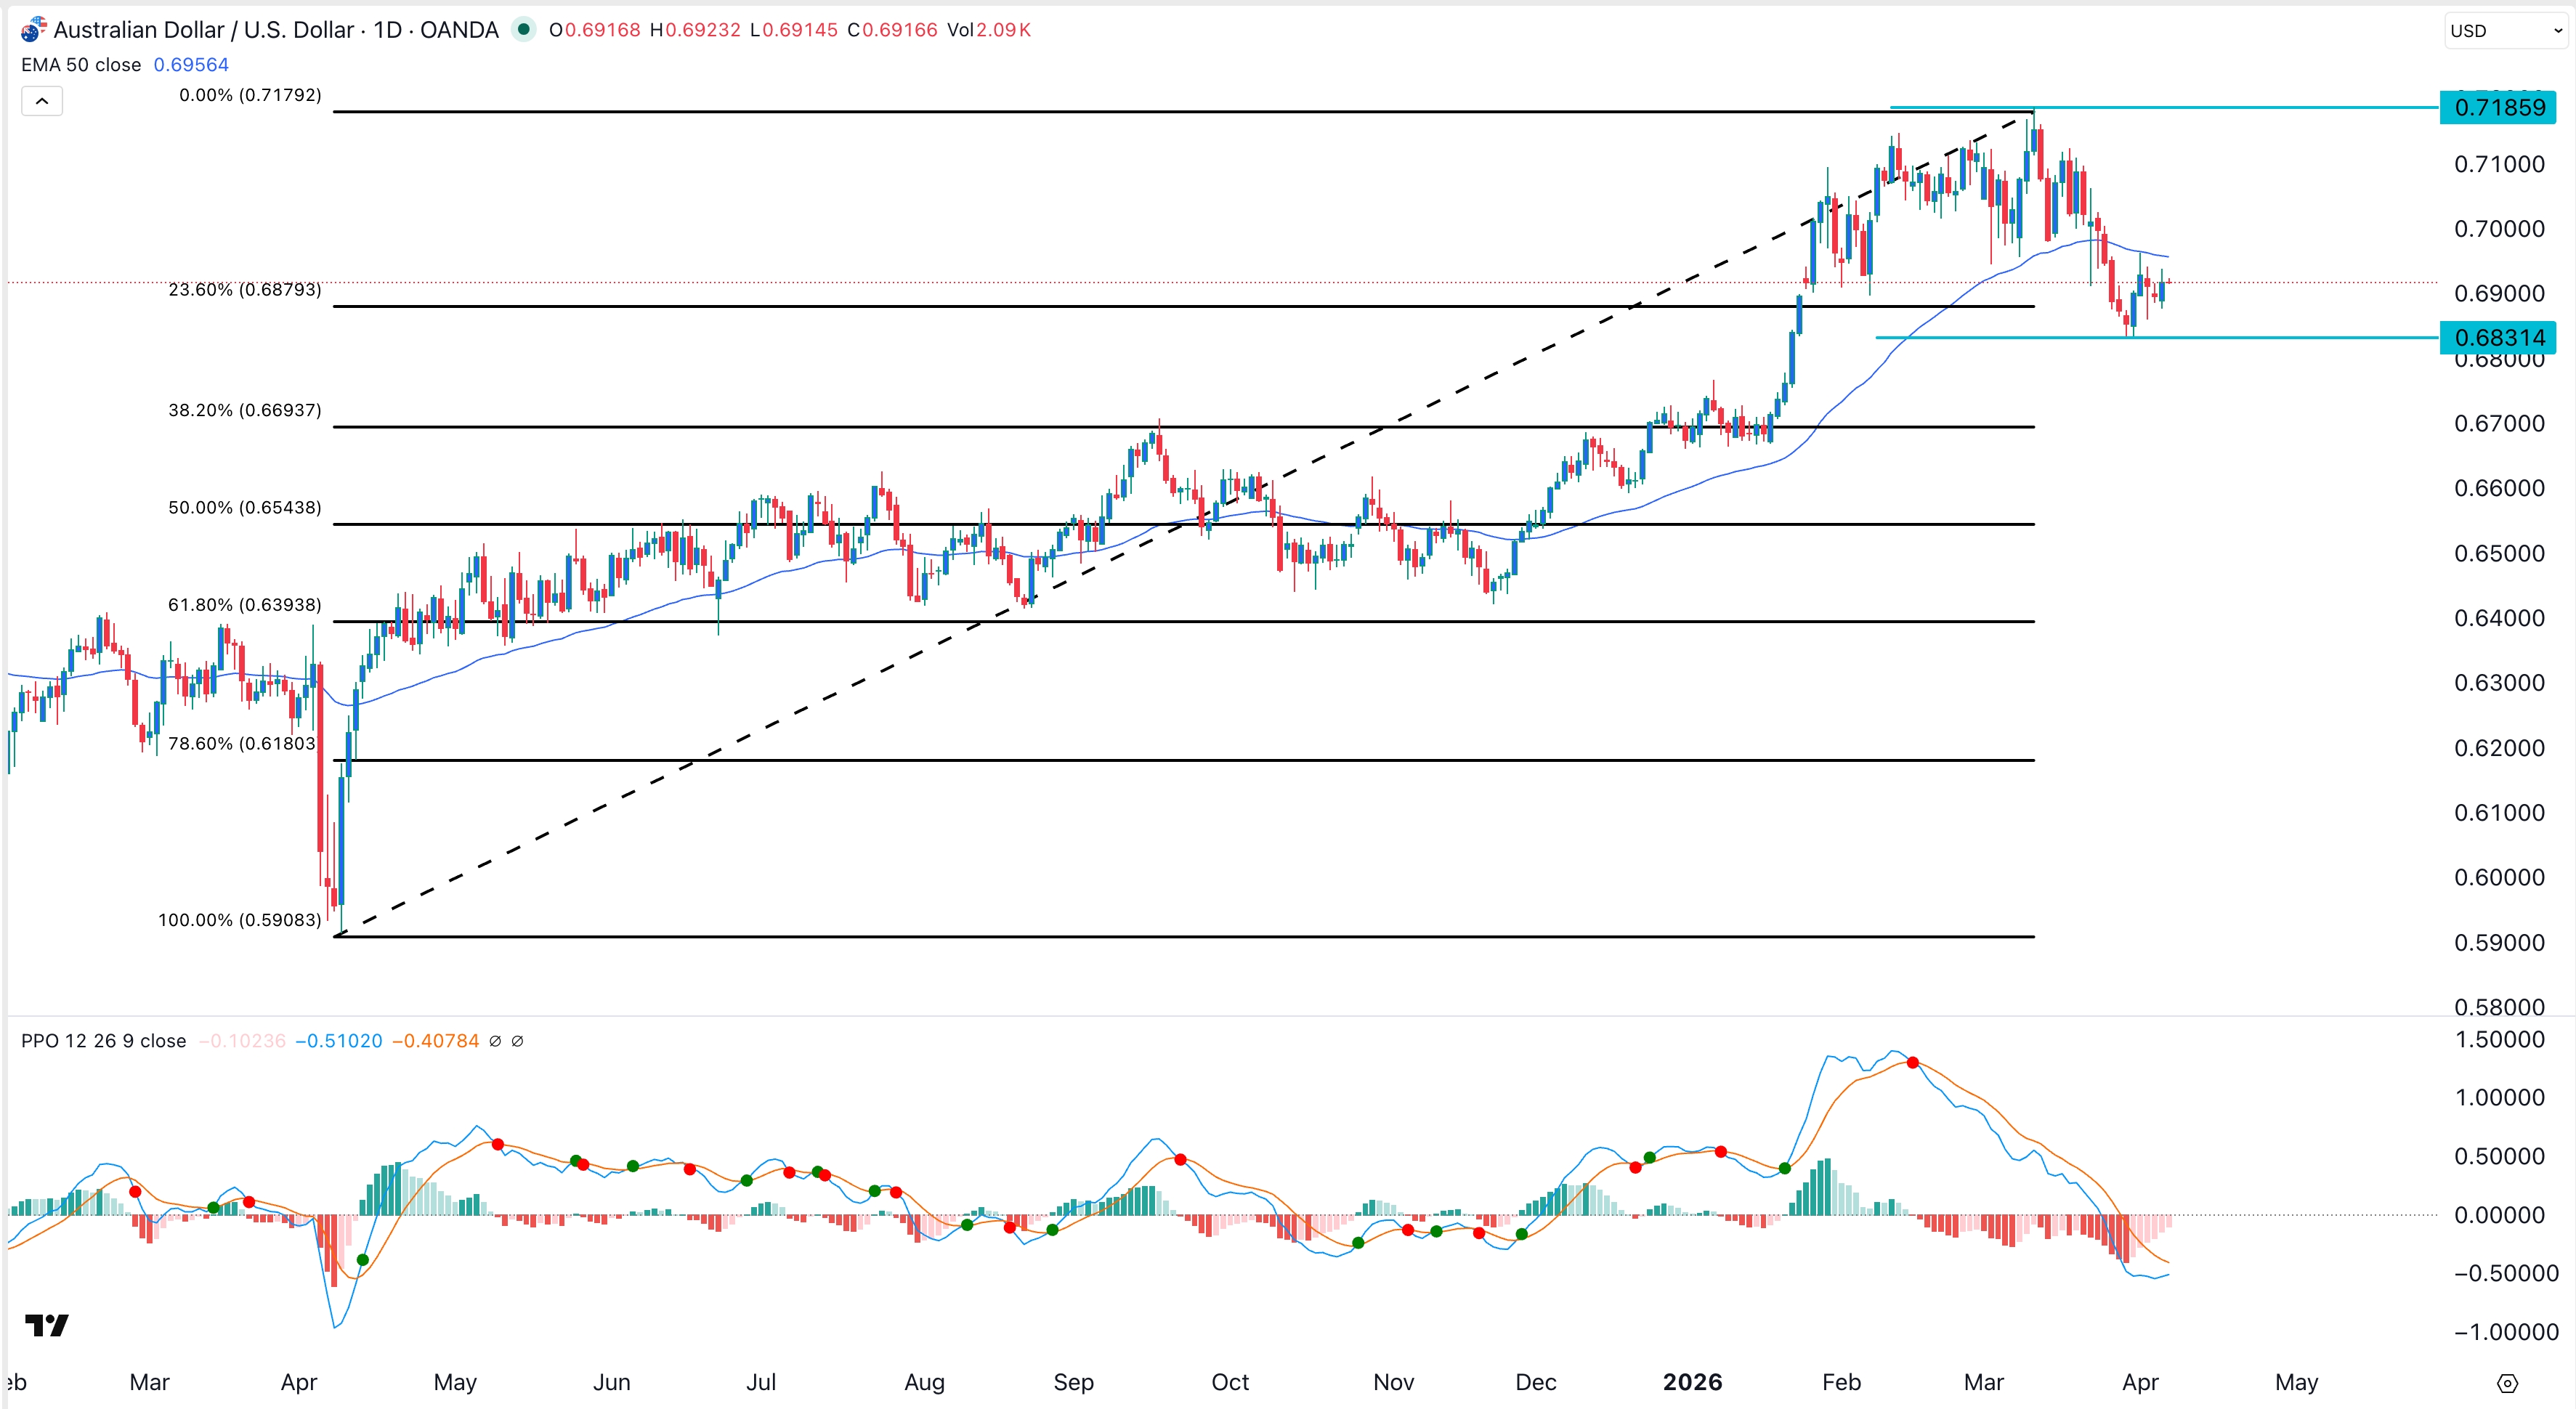Click the 2026 label on the time axis
The height and width of the screenshot is (1409, 2576).
1693,1383
